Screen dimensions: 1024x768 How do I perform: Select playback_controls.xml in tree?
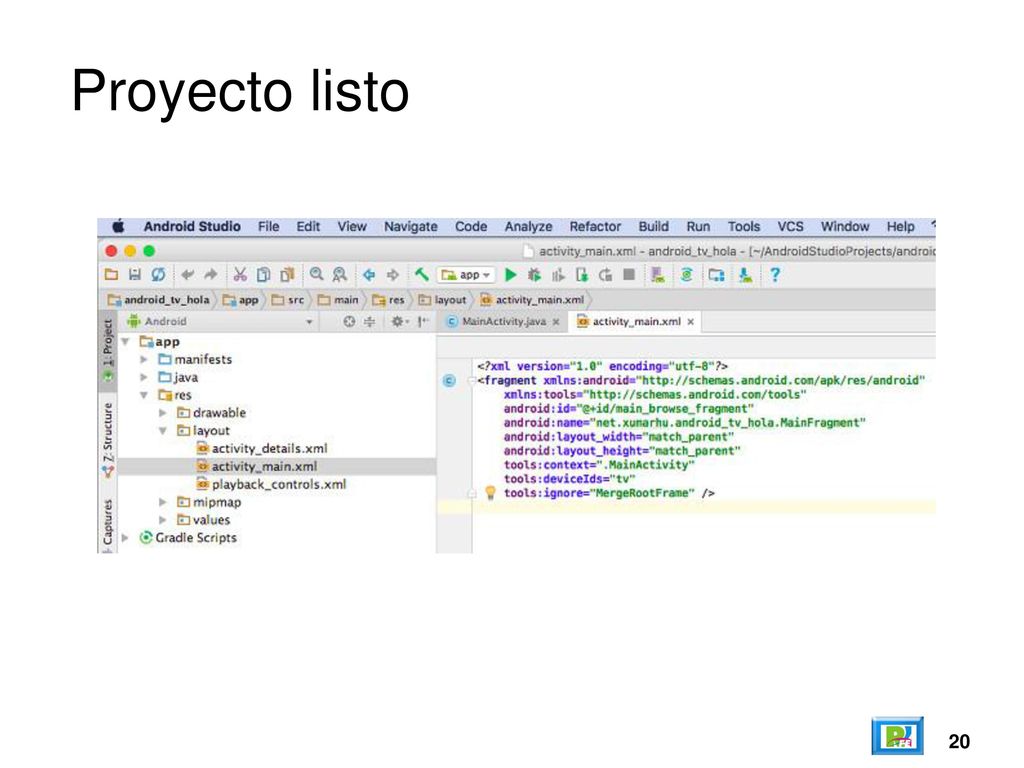point(271,485)
